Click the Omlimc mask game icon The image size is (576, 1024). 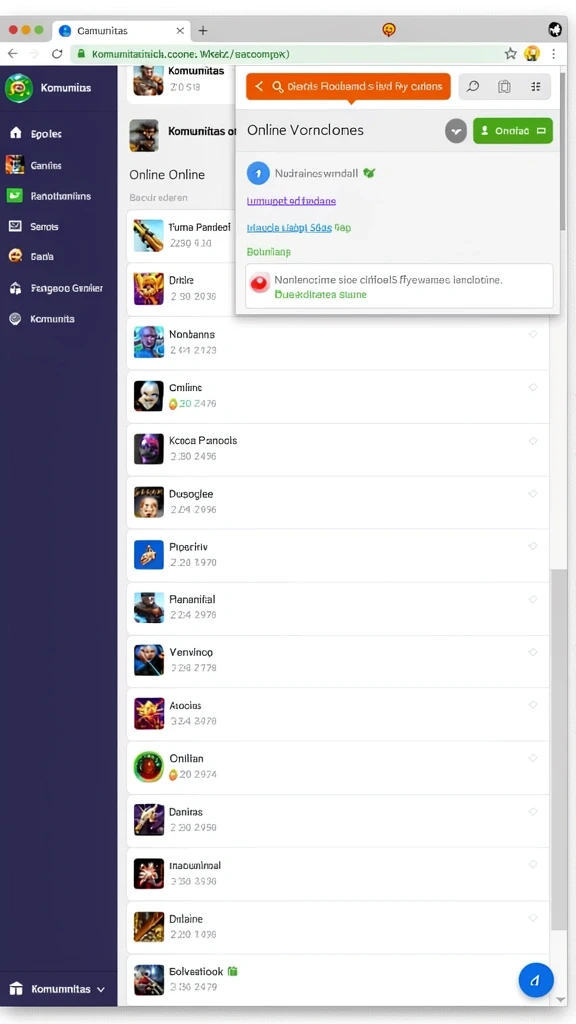click(x=148, y=396)
